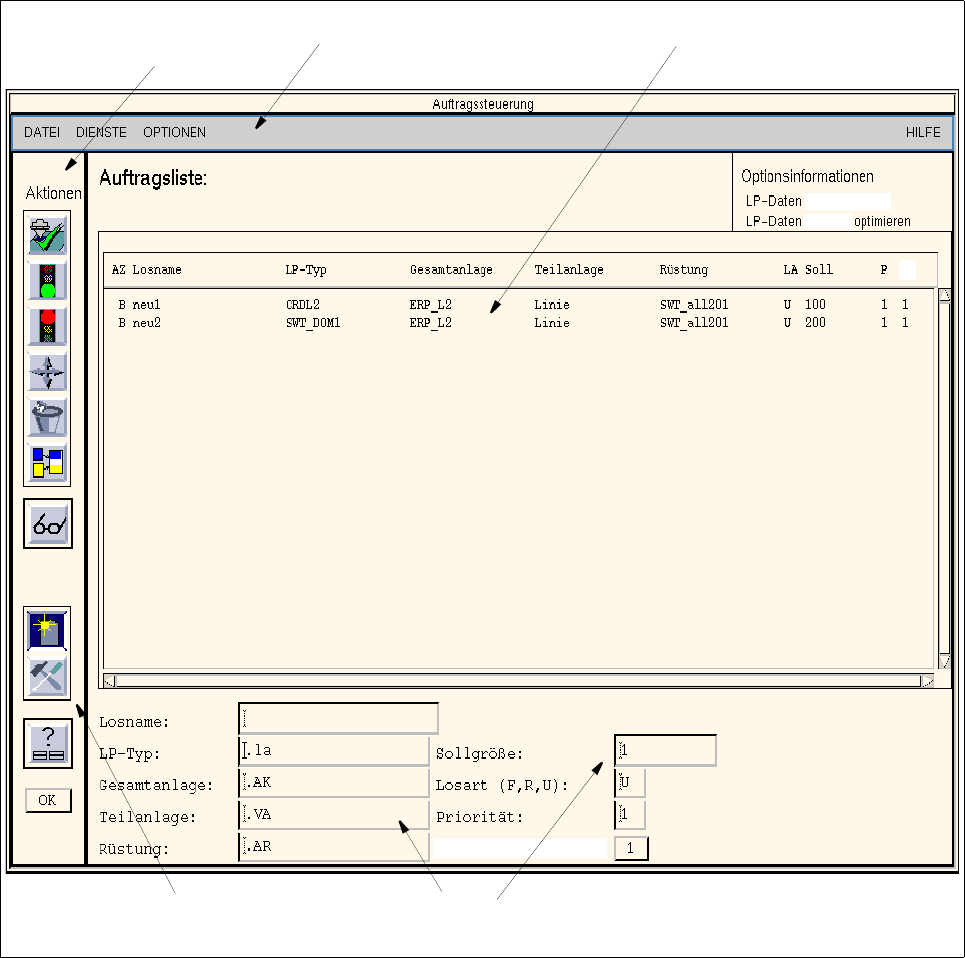Click the 'Rüstung' column header
Viewport: 965px width, 958px height.
click(x=684, y=270)
